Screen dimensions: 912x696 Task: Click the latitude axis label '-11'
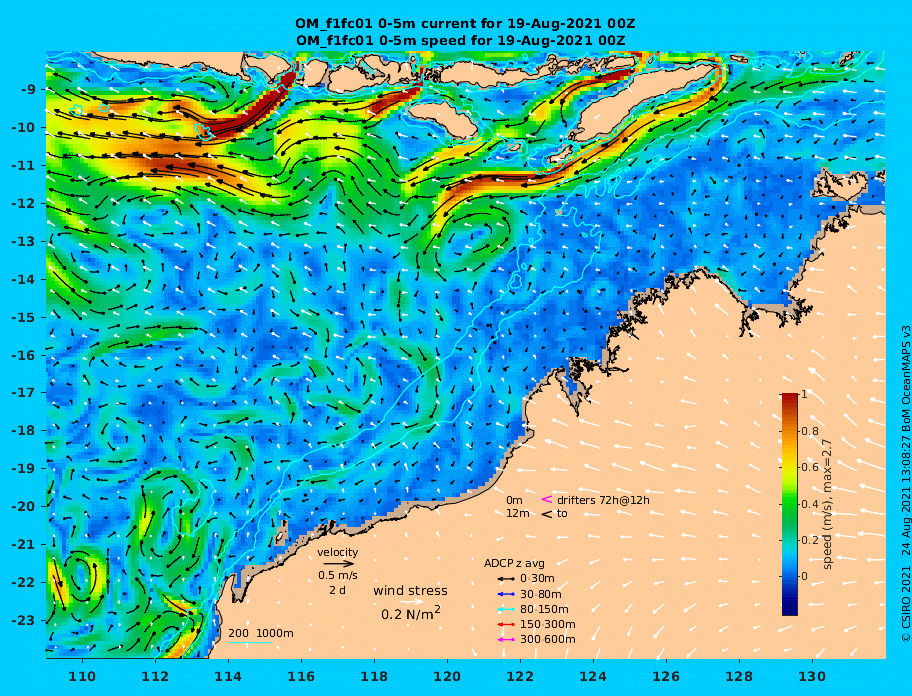pyautogui.click(x=24, y=166)
